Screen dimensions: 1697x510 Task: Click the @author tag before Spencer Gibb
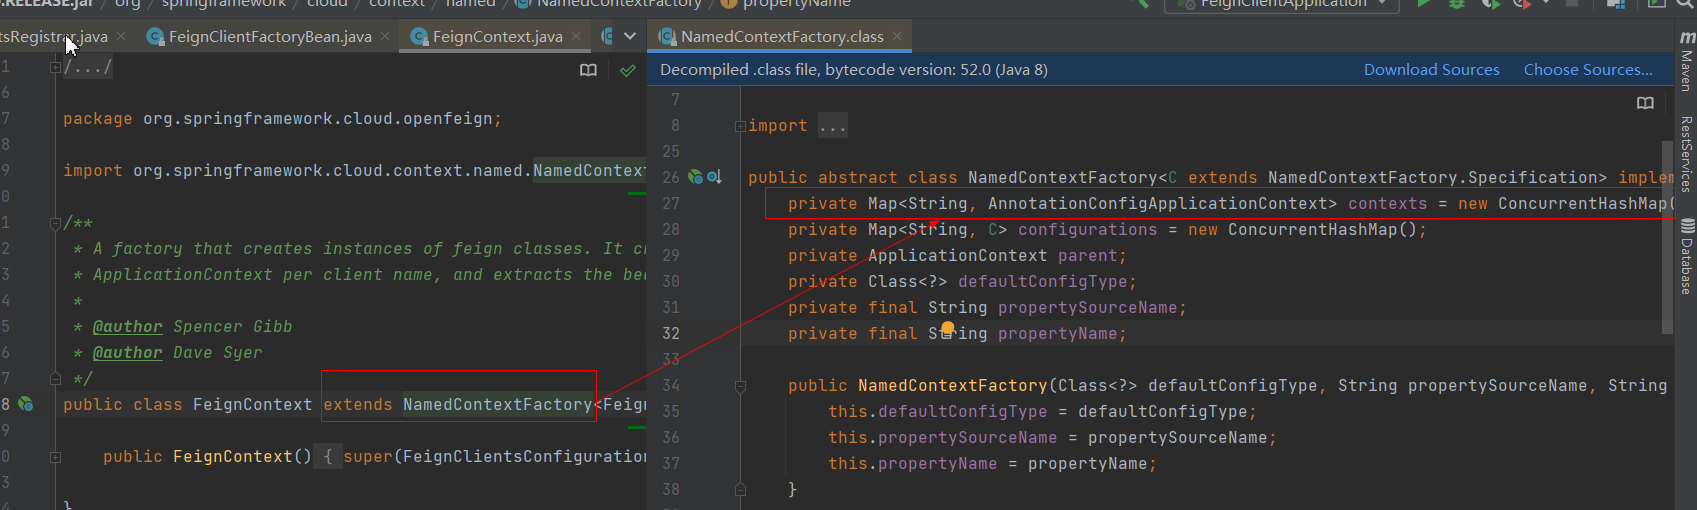[127, 327]
